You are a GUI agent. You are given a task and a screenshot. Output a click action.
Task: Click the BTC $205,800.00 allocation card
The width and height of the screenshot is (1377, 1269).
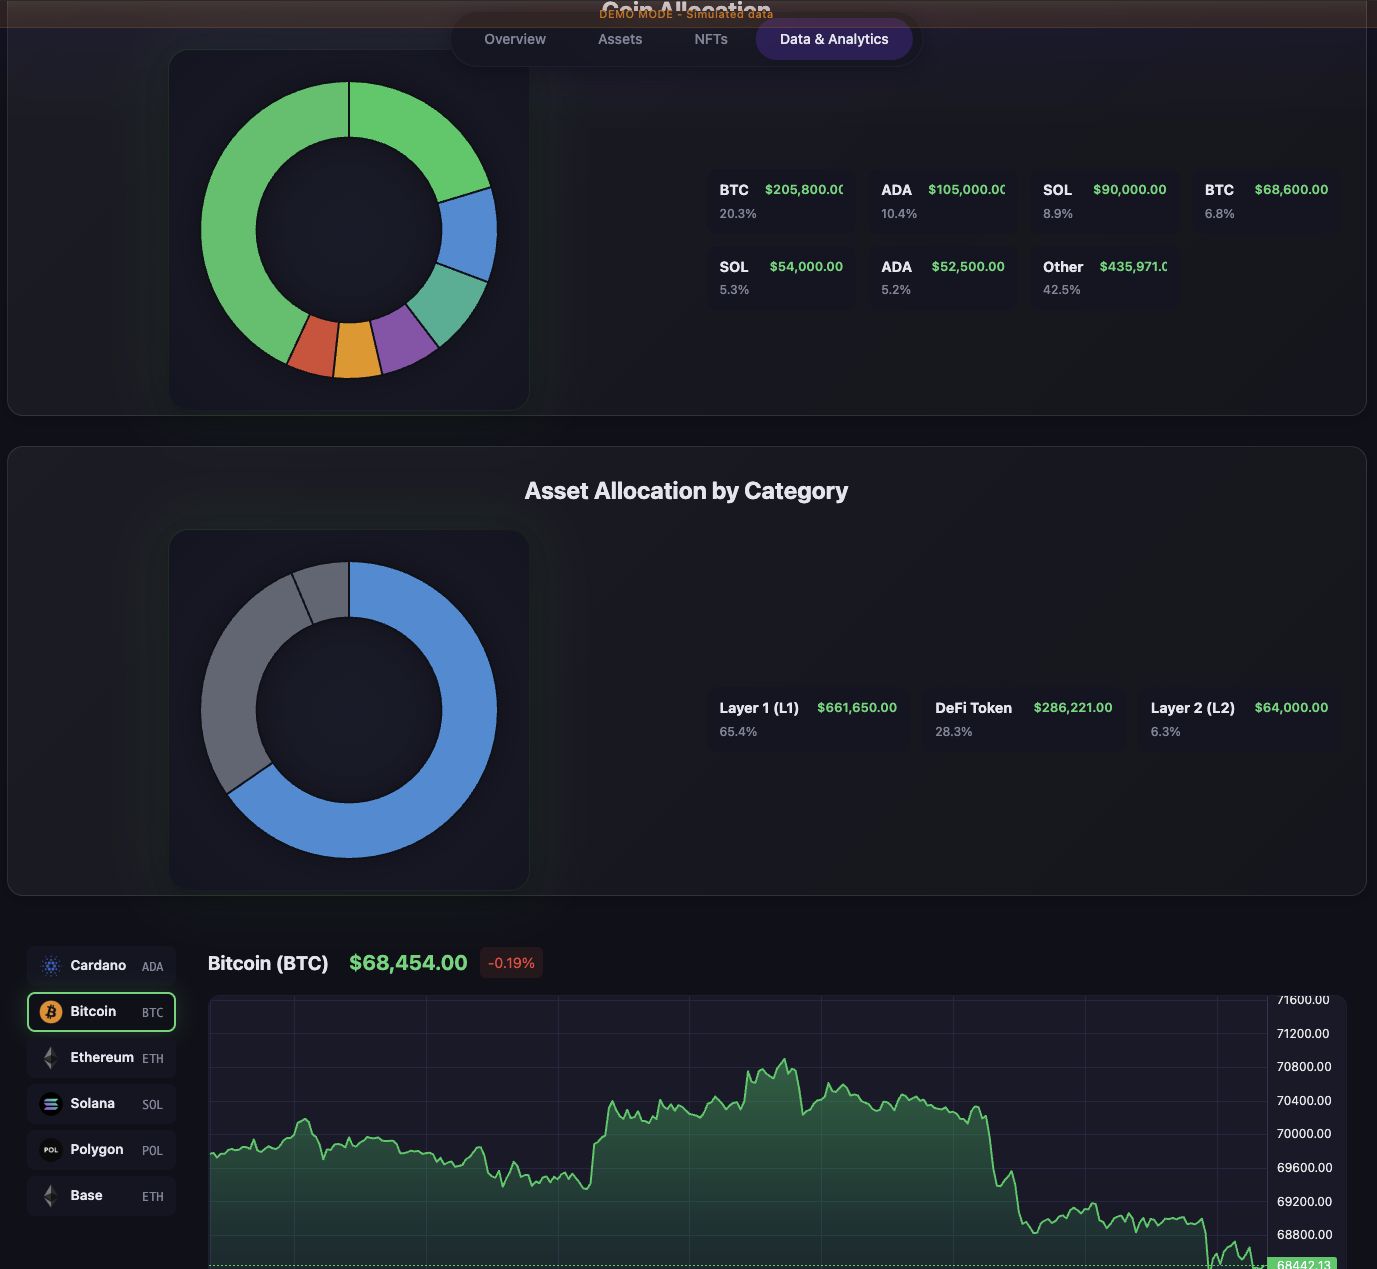point(780,200)
